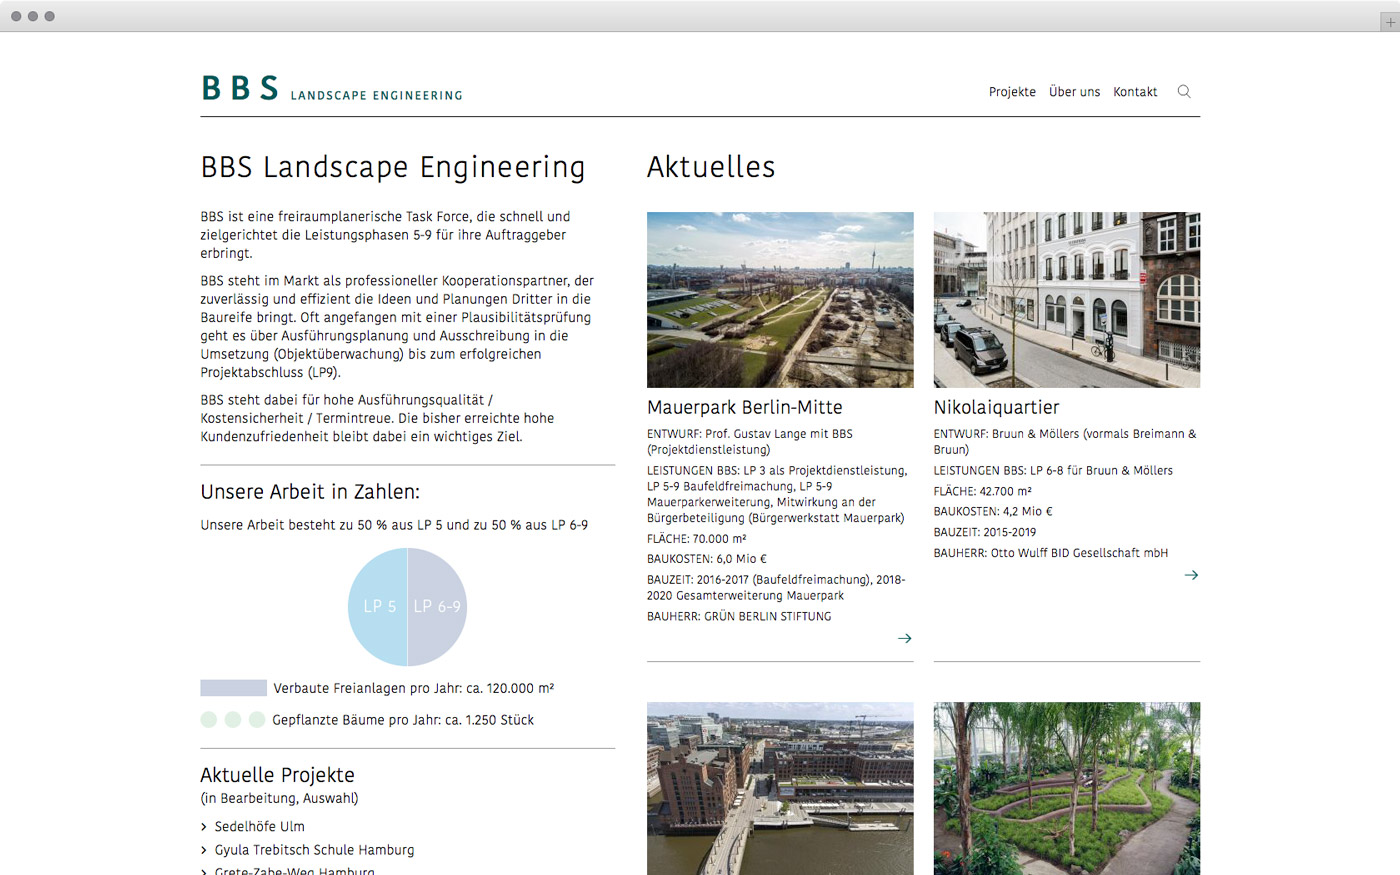1400x875 pixels.
Task: Click the Gepflanzte Bäume pro Jahr text
Action: [x=403, y=720]
